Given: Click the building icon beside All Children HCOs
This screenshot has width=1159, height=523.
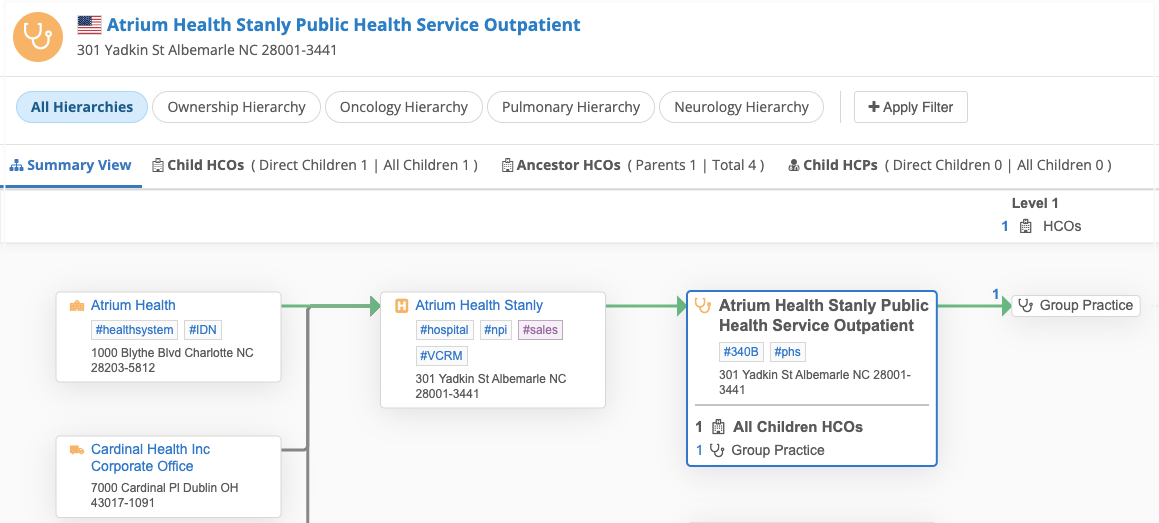Looking at the screenshot, I should 718,427.
